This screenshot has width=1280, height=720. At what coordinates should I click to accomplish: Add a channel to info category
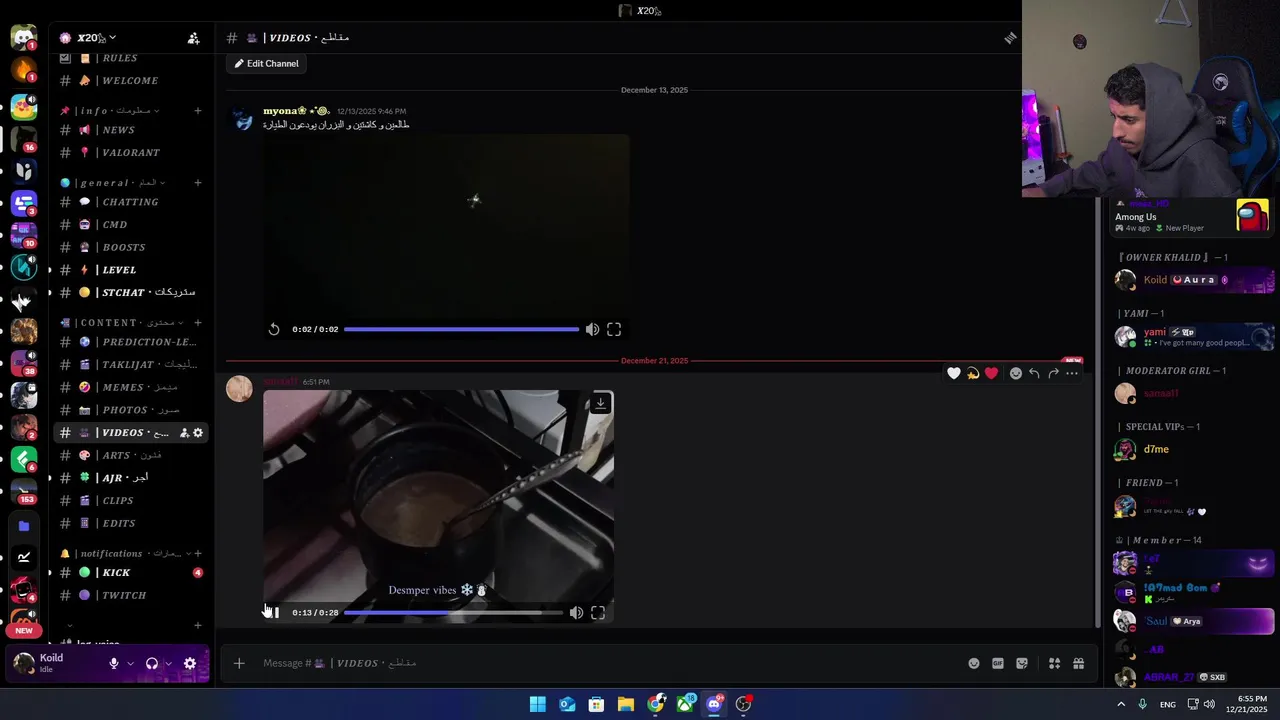click(x=198, y=110)
